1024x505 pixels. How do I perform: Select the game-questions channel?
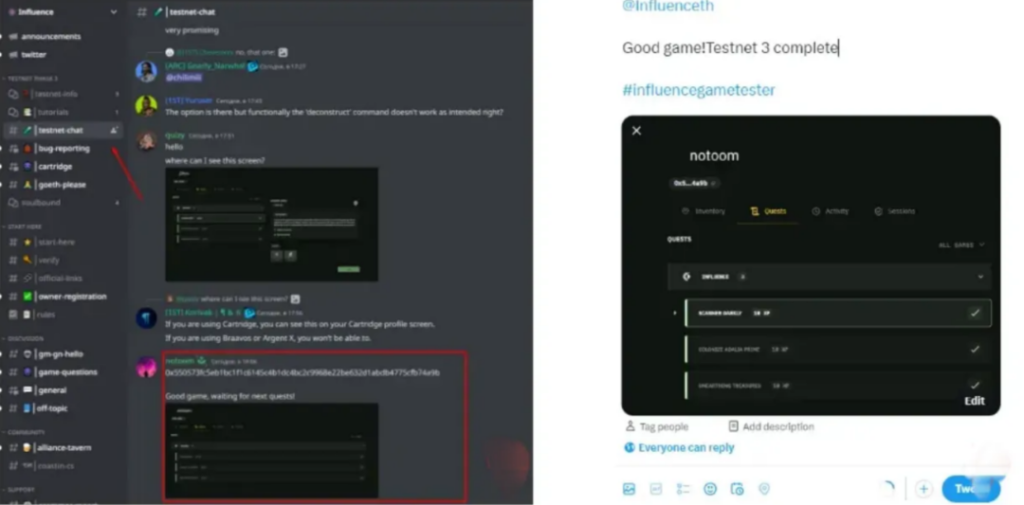[67, 372]
